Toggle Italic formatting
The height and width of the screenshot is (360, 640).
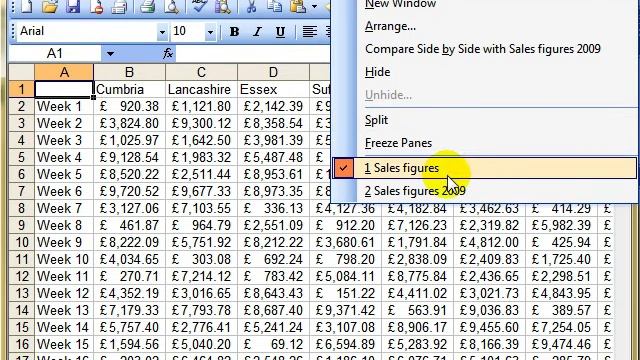257,32
